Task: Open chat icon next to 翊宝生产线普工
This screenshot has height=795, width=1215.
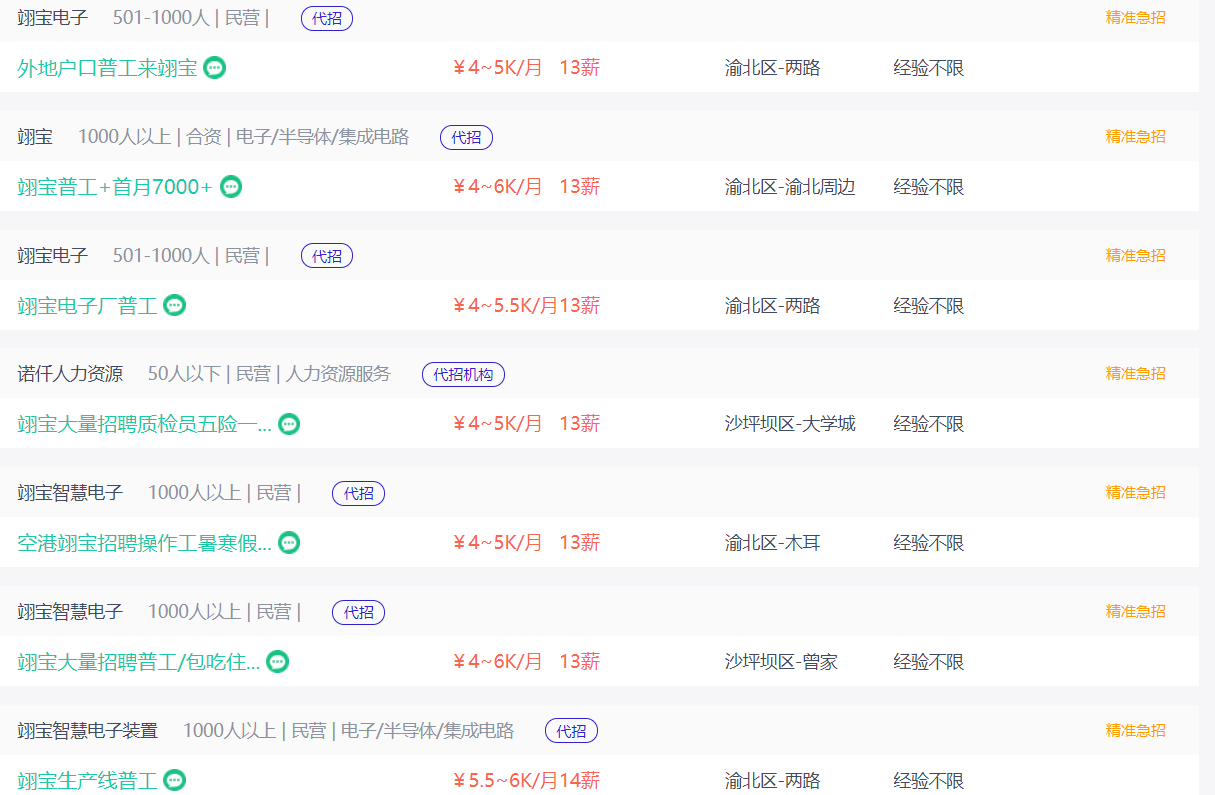Action: tap(174, 780)
